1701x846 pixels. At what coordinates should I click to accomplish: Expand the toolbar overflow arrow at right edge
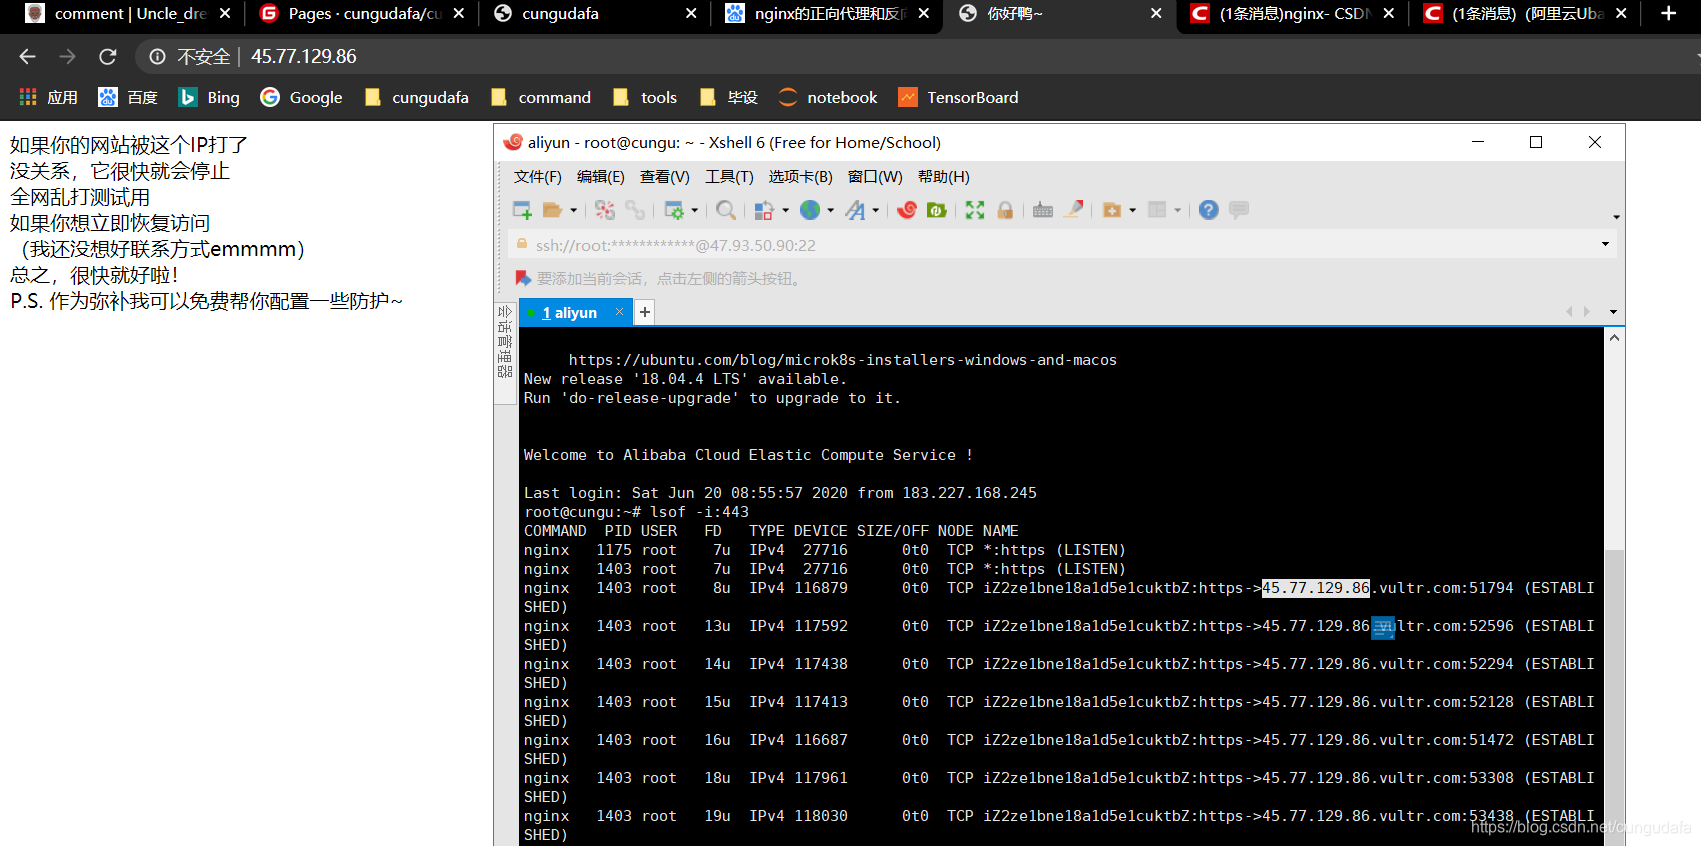coord(1616,217)
